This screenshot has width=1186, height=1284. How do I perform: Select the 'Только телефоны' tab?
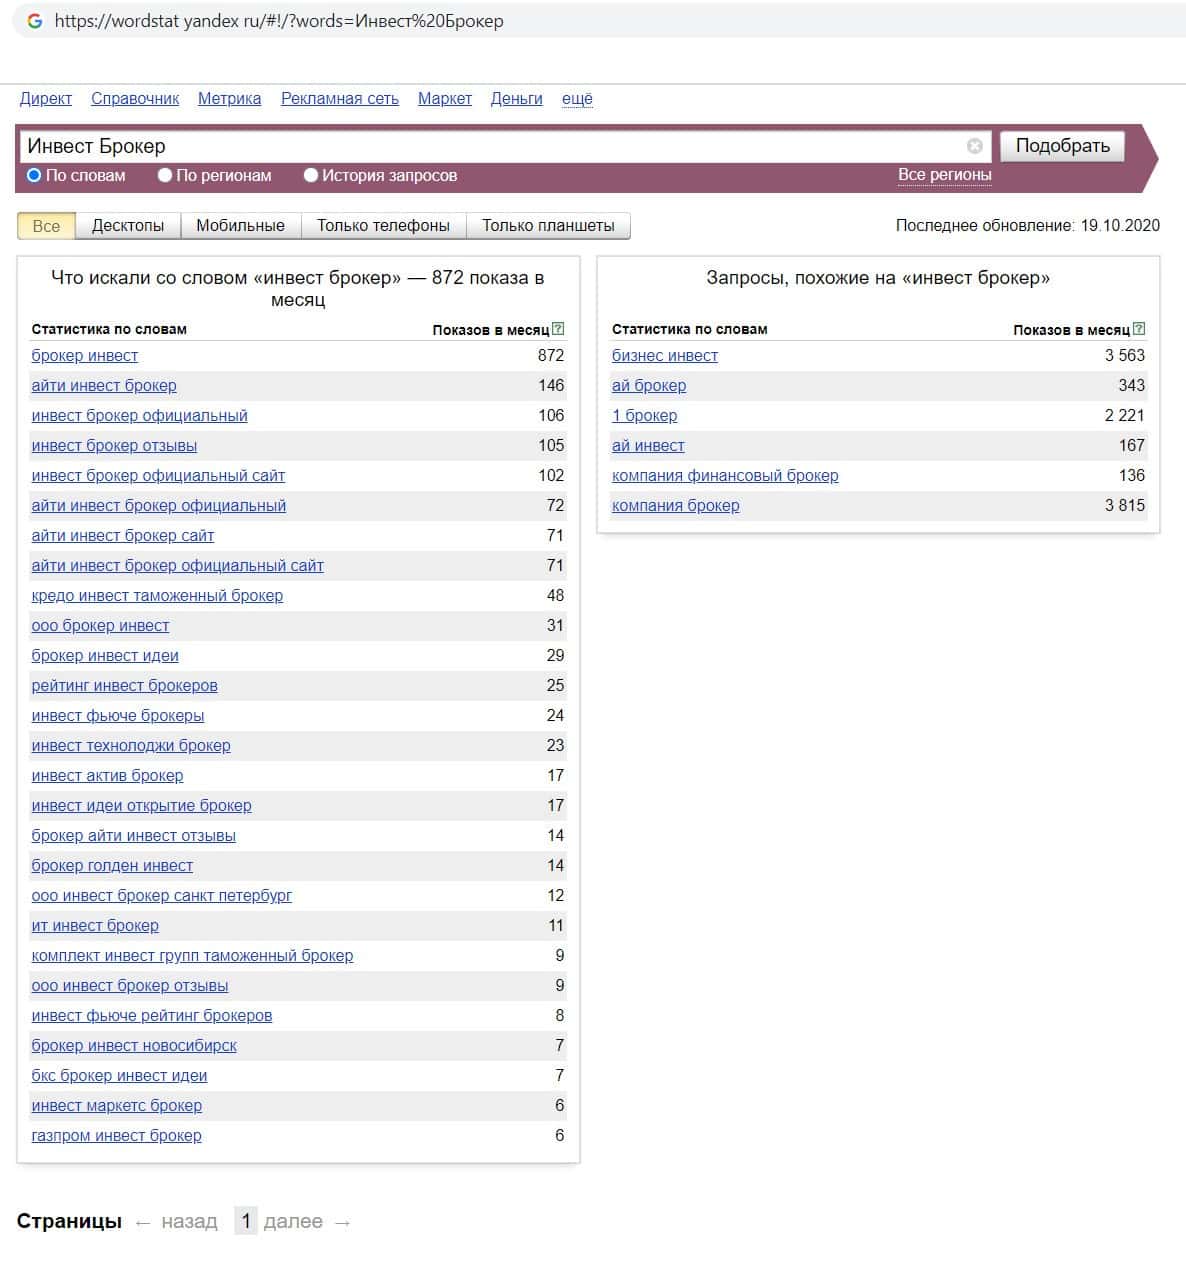click(383, 226)
